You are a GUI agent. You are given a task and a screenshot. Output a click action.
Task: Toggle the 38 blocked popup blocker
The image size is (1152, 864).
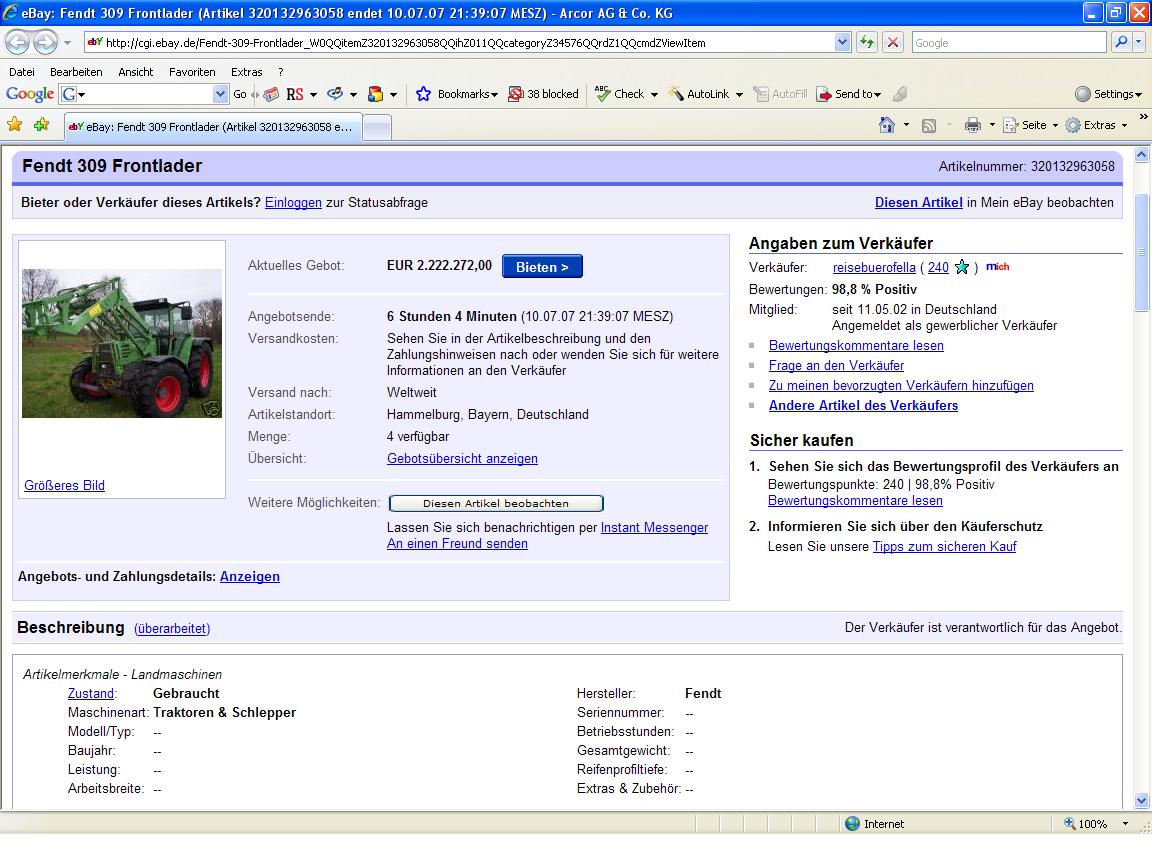point(543,94)
